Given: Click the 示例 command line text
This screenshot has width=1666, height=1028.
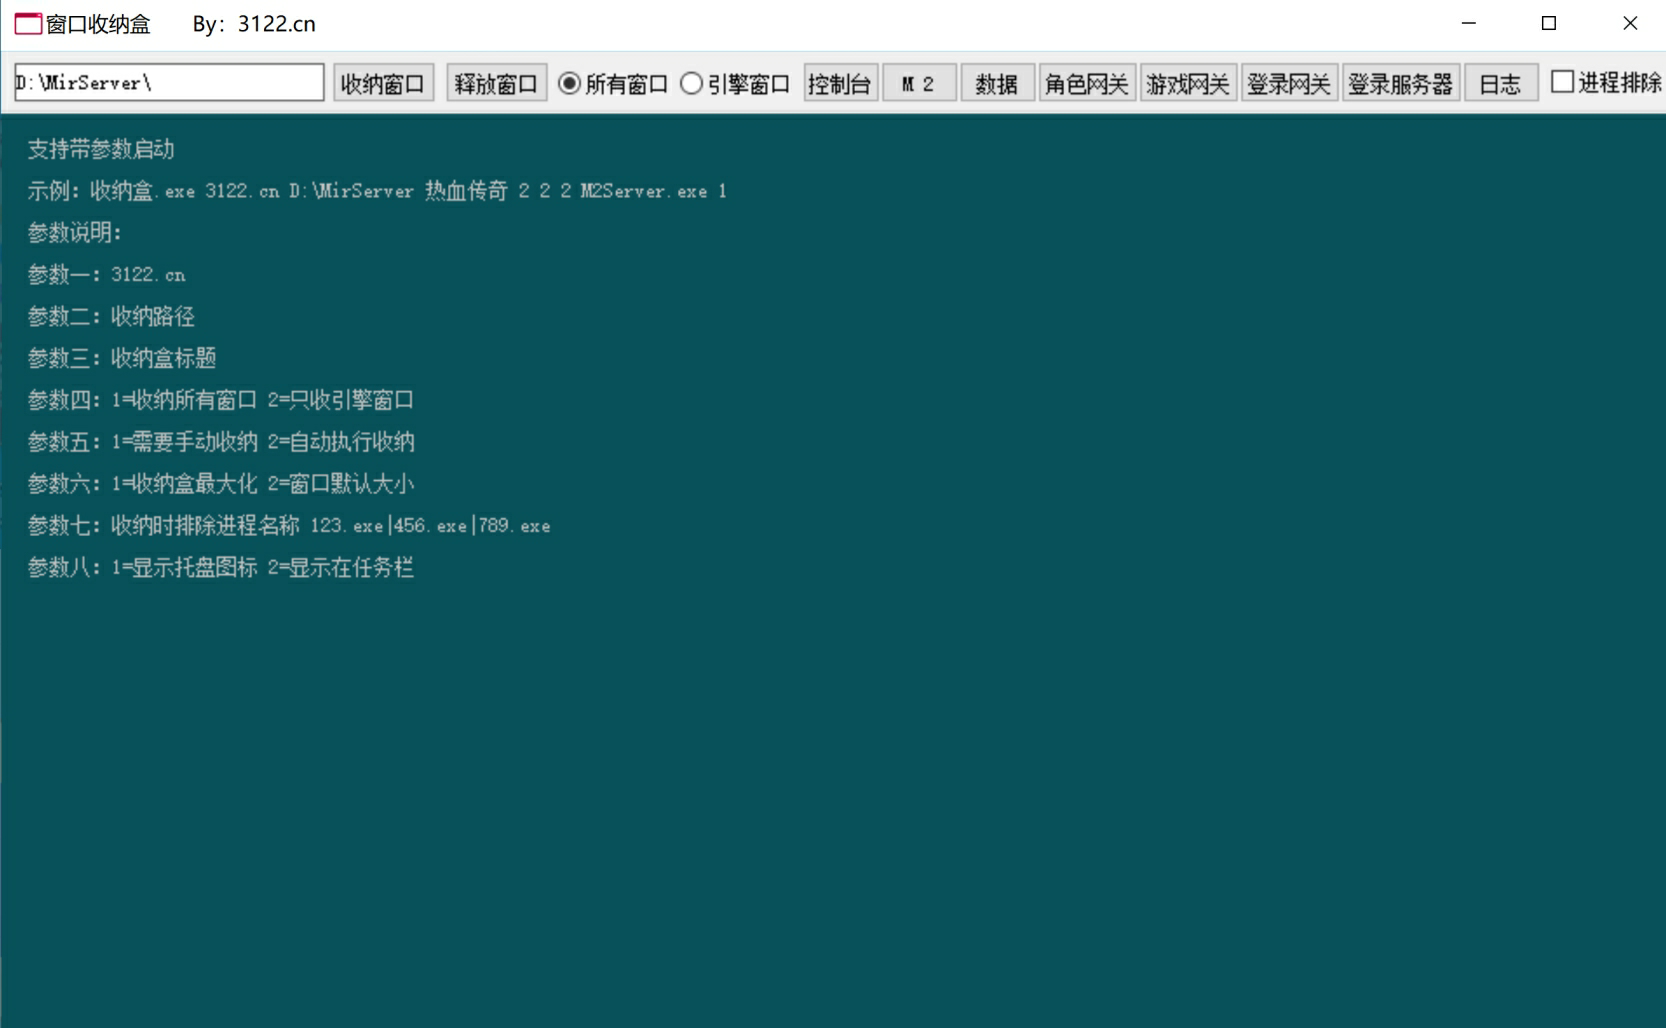Looking at the screenshot, I should [377, 191].
